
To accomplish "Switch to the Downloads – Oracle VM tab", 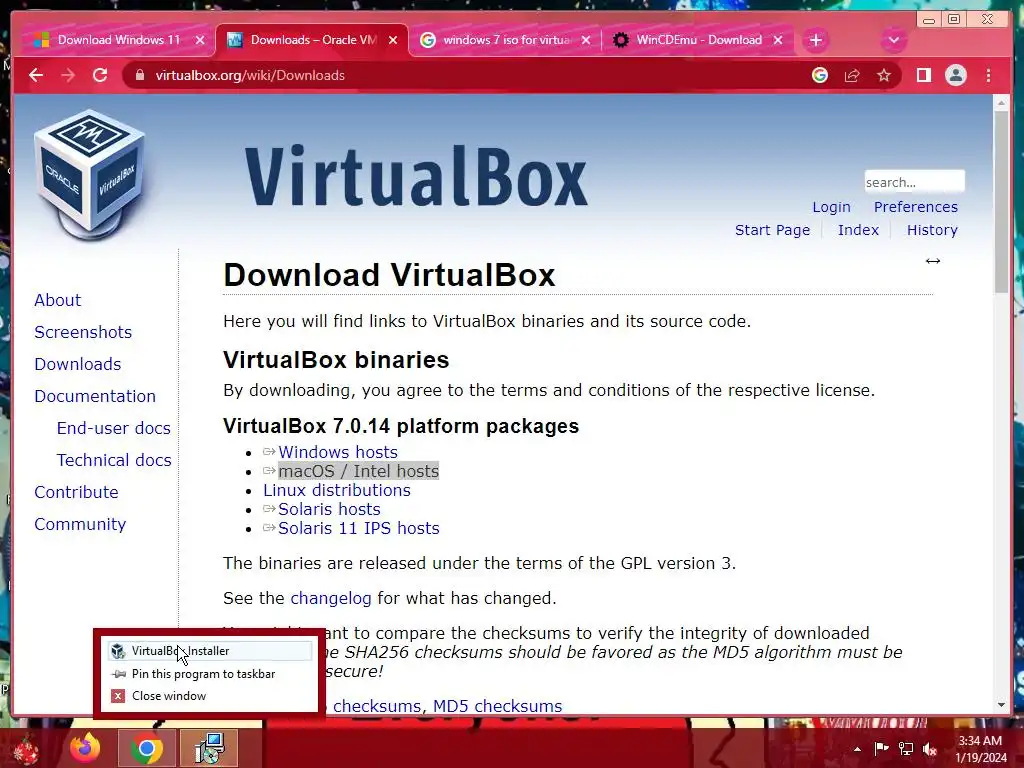I will coord(312,40).
